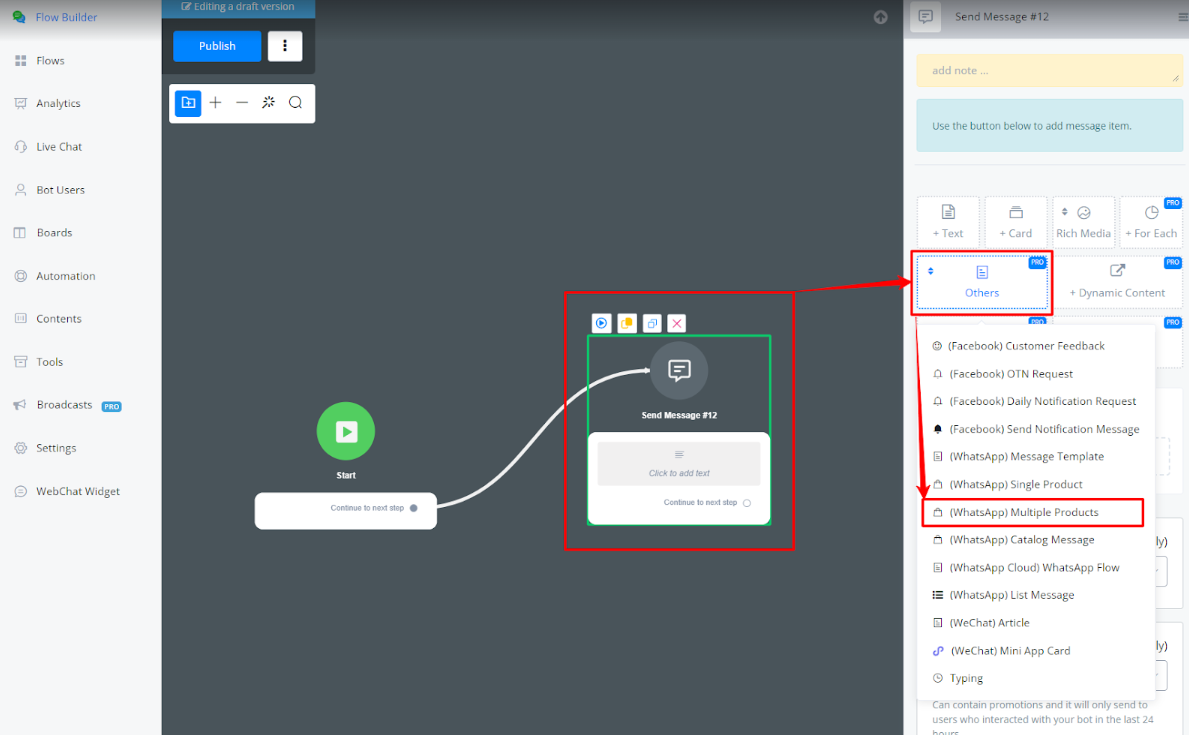Click the play test icon above Send Message node
Viewport: 1189px width, 735px height.
(601, 323)
